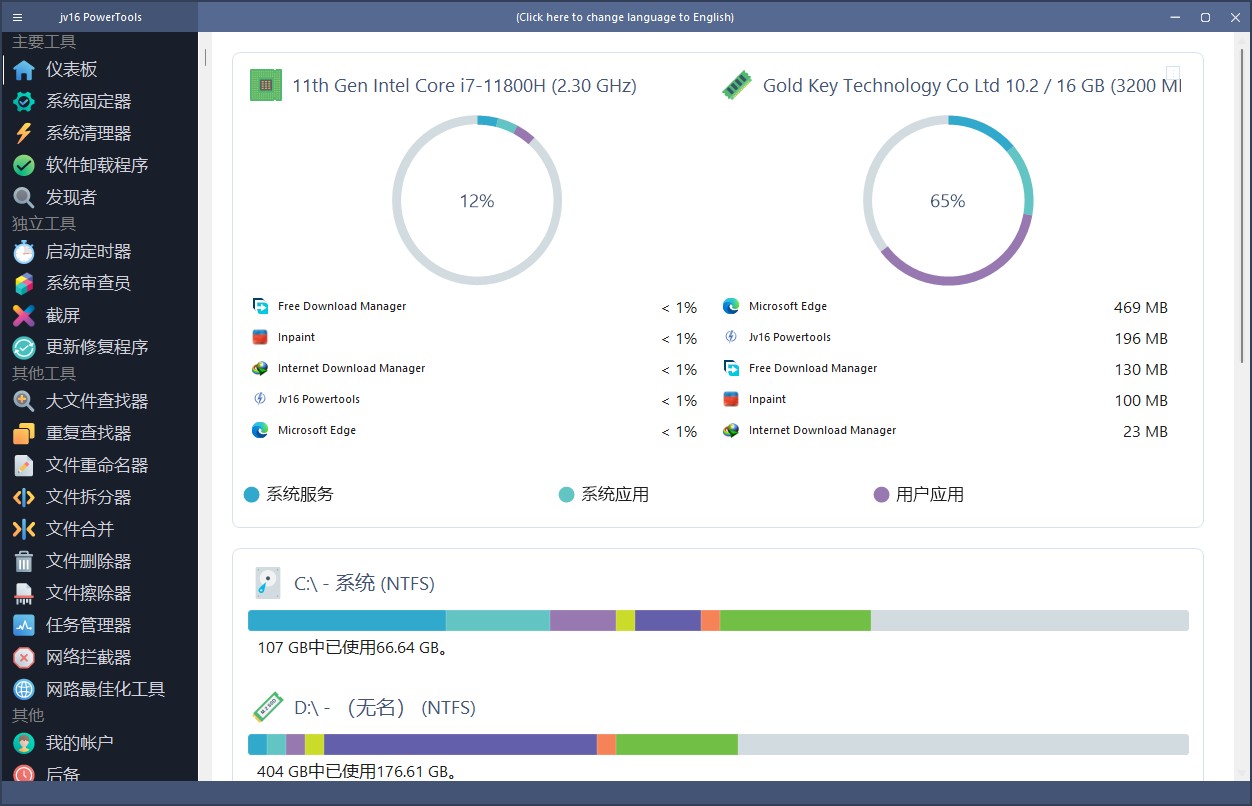Maximize the jv16 PowerTools window
The width and height of the screenshot is (1252, 806).
[1205, 17]
